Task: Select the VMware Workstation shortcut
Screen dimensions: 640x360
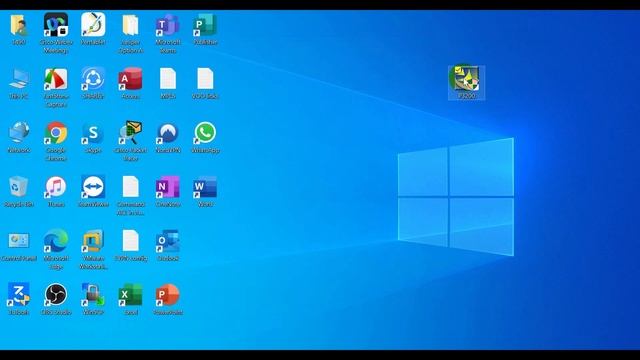Action: pyautogui.click(x=93, y=241)
